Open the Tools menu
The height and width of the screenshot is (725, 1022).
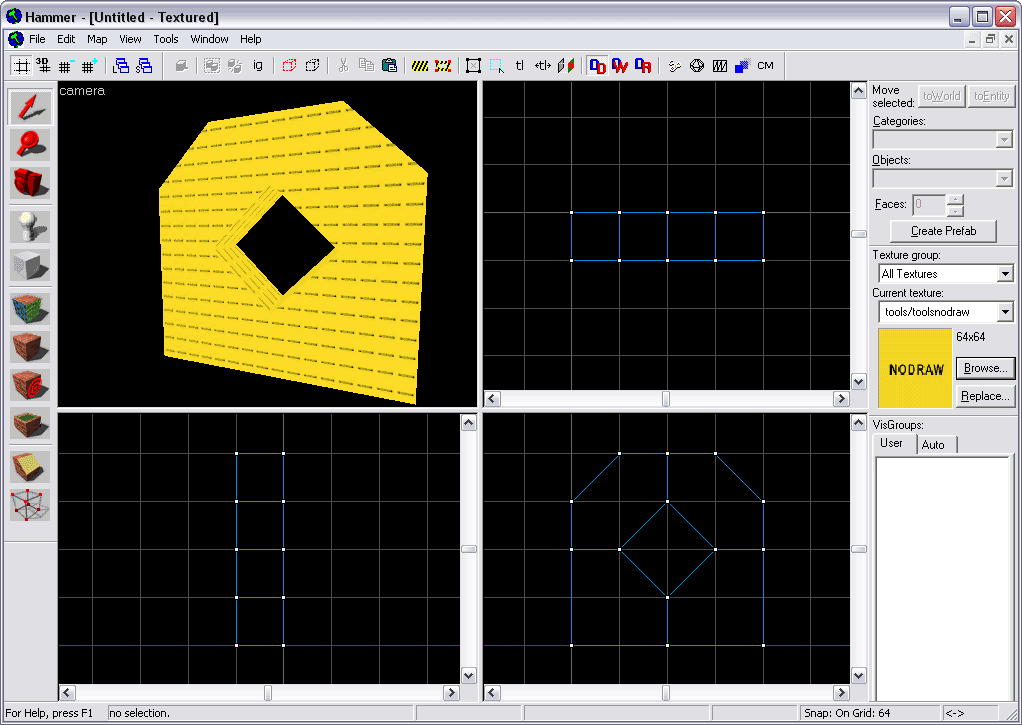click(x=166, y=39)
